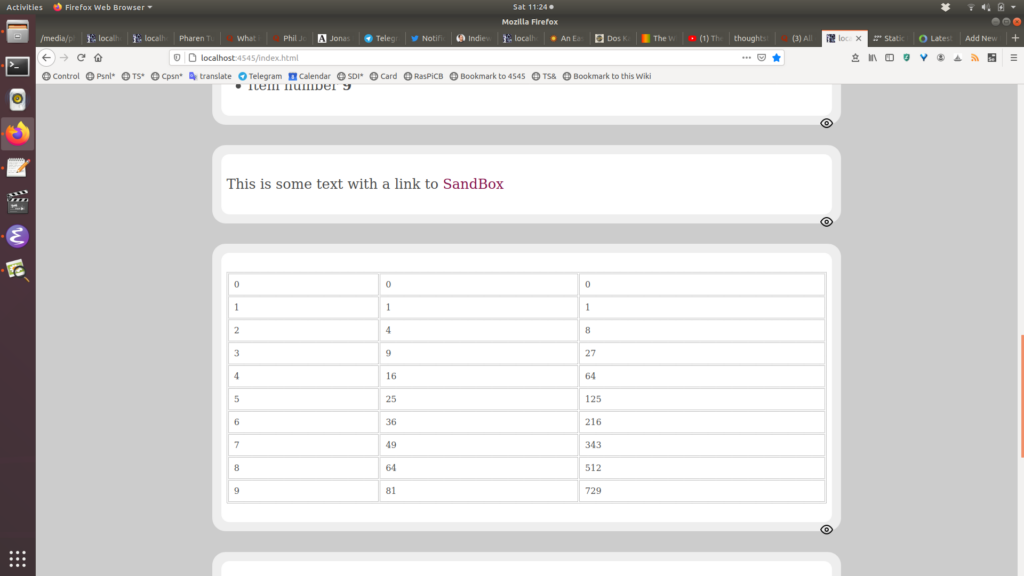This screenshot has width=1024, height=576.
Task: Follow the SandBox link
Action: pos(473,184)
